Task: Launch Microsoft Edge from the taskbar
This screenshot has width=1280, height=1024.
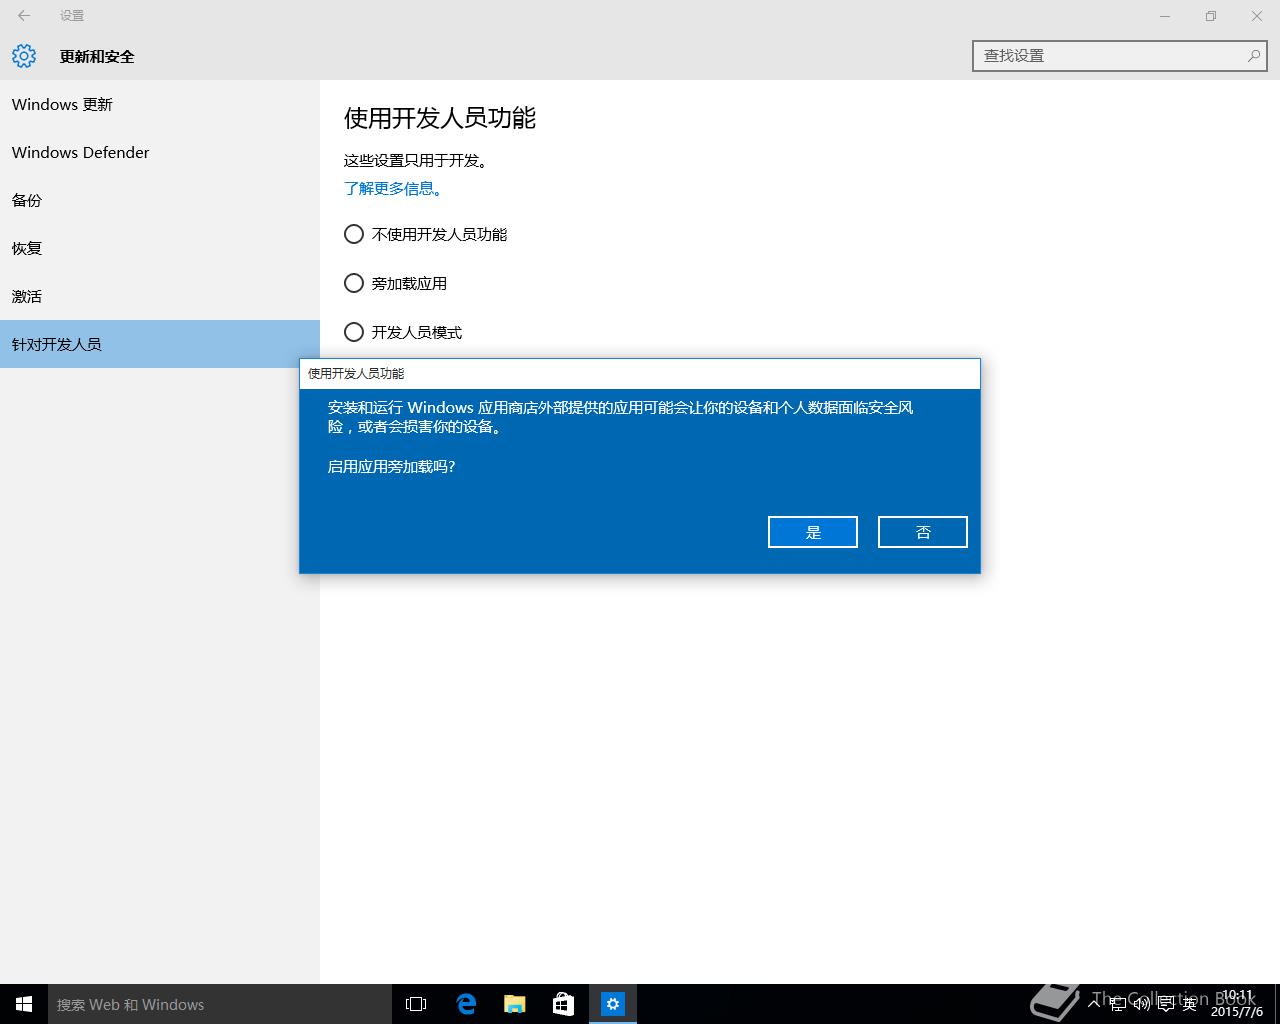Action: point(465,1004)
